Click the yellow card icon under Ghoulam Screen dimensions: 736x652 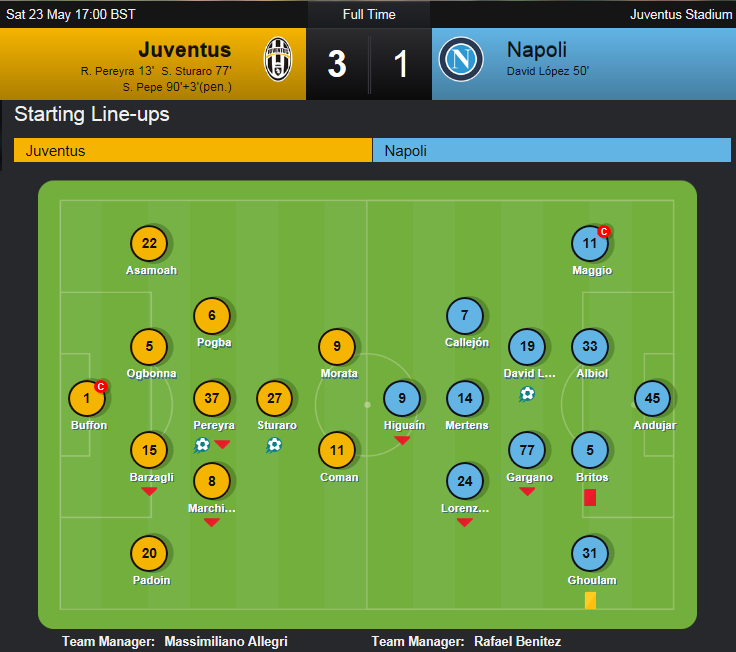[x=590, y=600]
